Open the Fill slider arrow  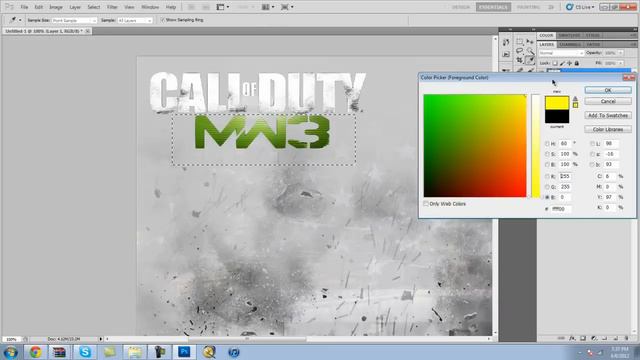[x=620, y=63]
